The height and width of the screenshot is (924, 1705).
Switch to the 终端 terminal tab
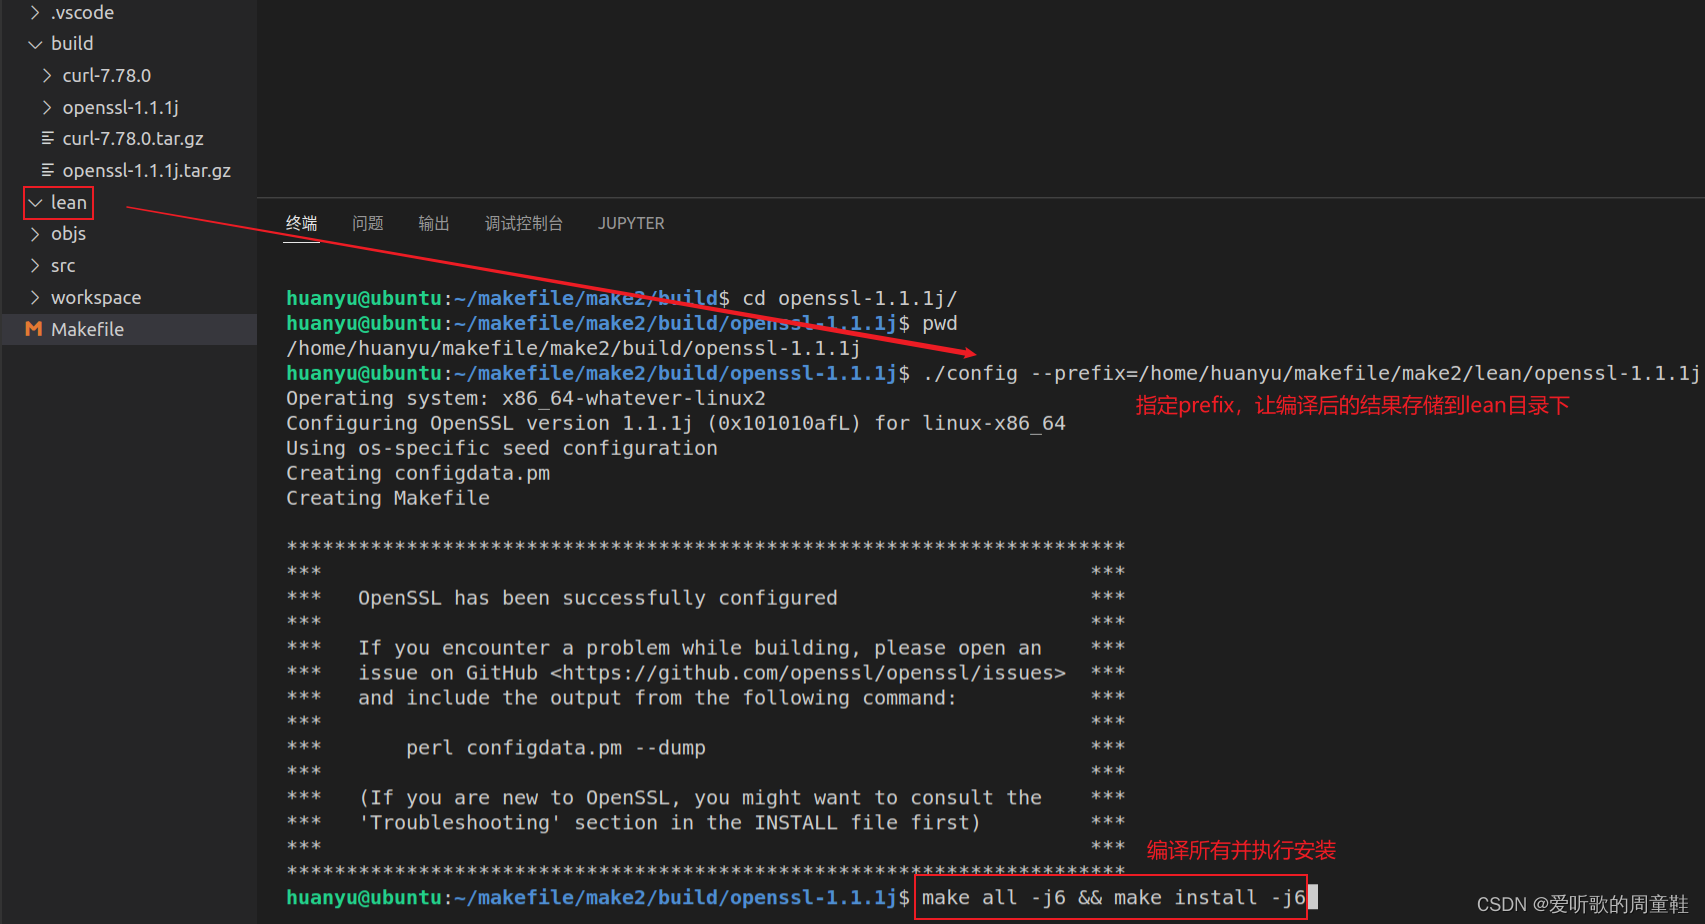point(302,223)
